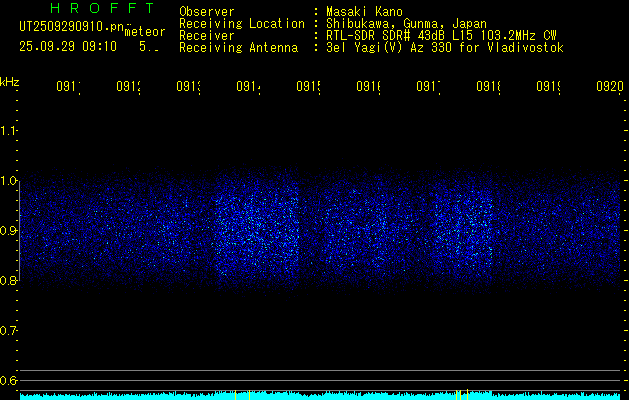Screen dimensions: 629x400
Task: Click the 1.1 kHz frequency label
Action: [8, 130]
